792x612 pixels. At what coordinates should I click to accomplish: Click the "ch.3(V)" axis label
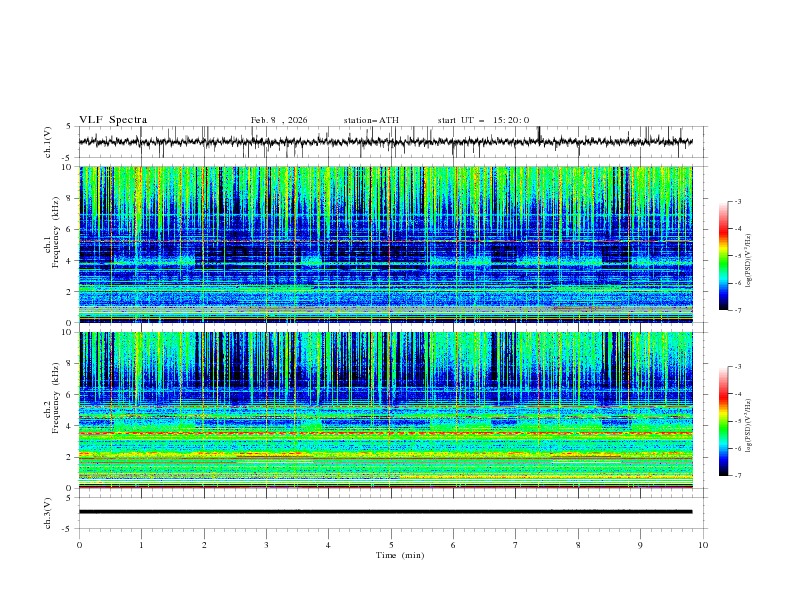(48, 513)
